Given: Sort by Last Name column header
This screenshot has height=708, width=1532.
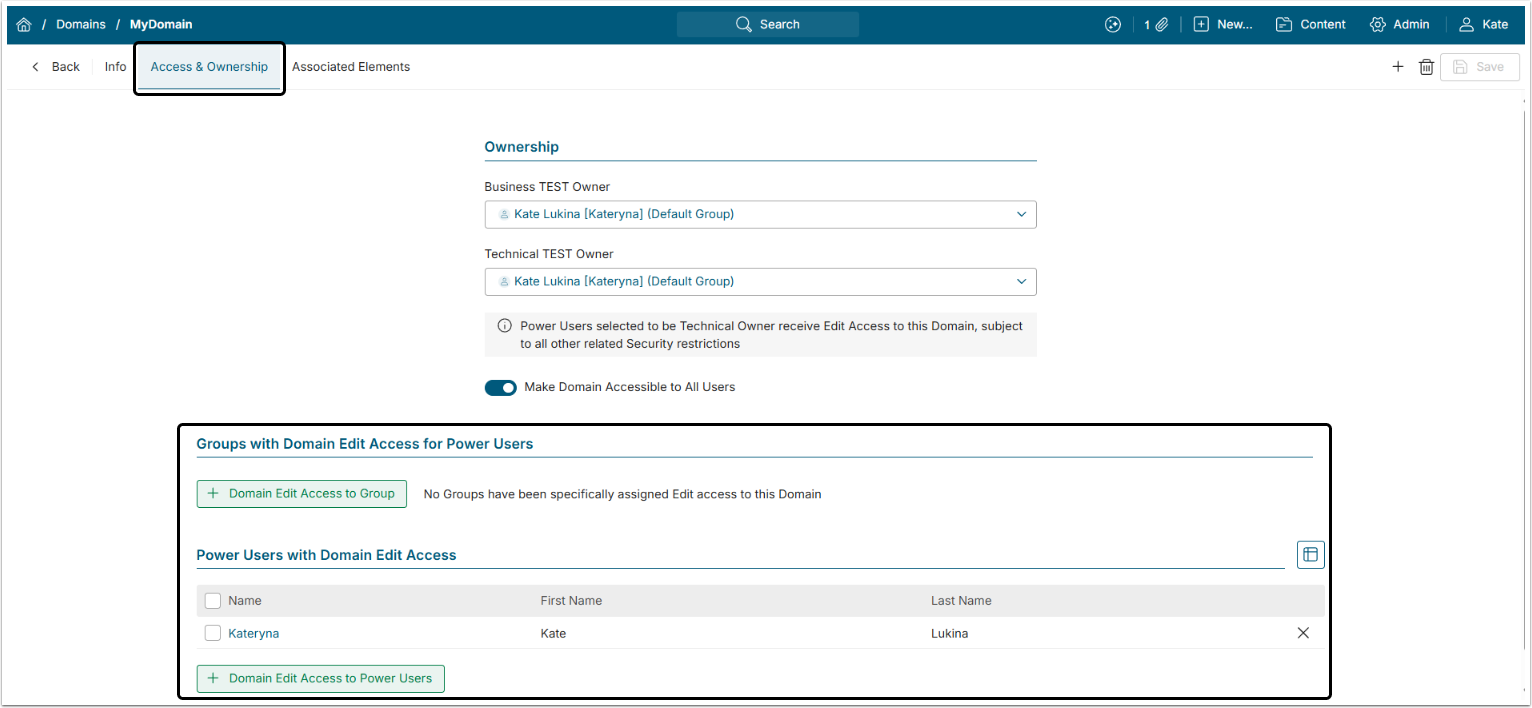Looking at the screenshot, I should [961, 601].
